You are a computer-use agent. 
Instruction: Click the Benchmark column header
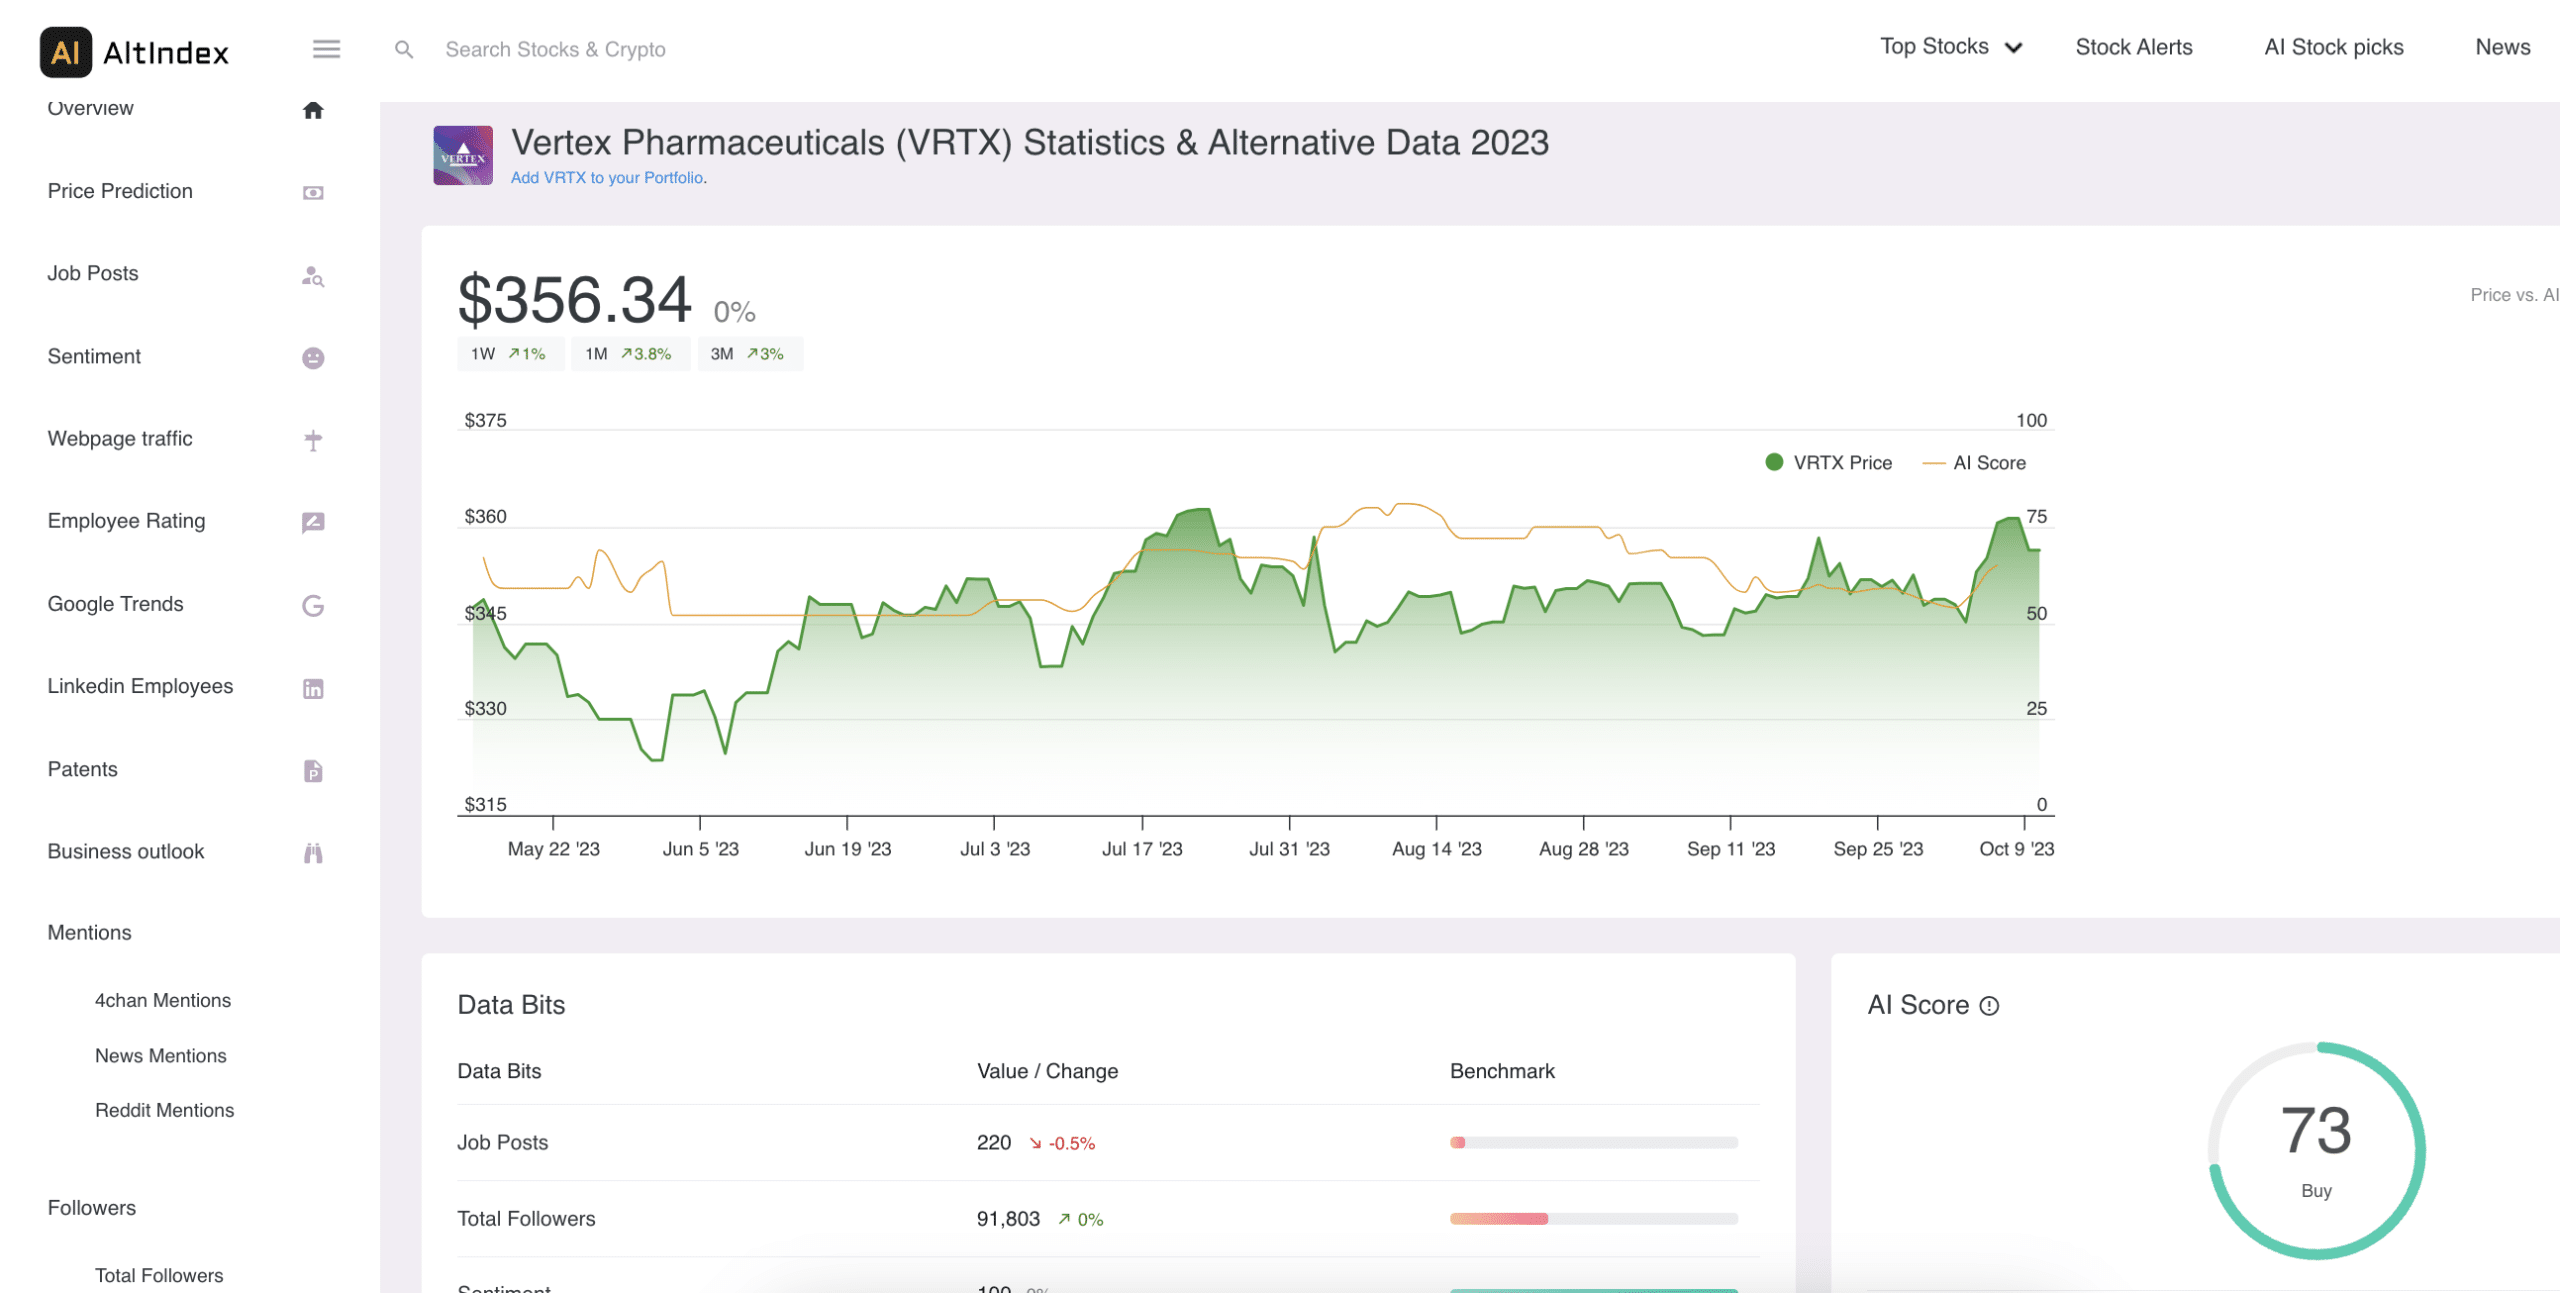[x=1502, y=1071]
